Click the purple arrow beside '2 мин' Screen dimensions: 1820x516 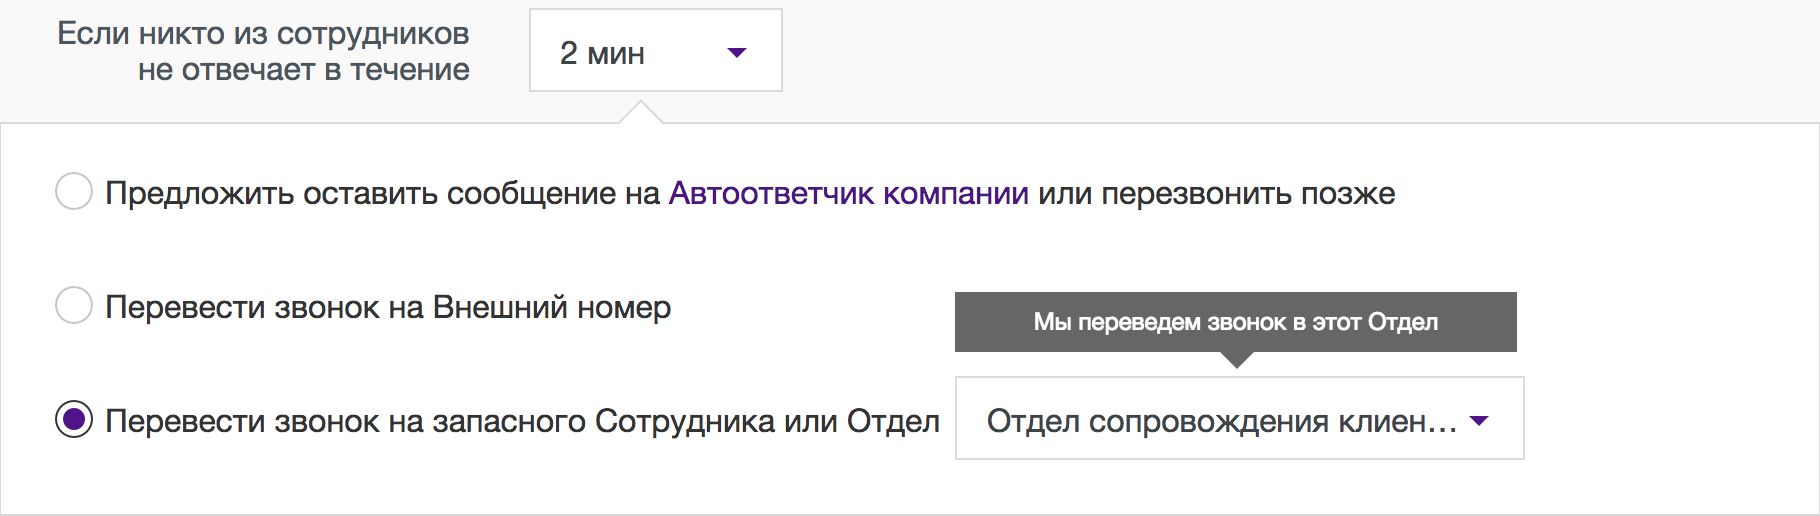click(x=737, y=53)
